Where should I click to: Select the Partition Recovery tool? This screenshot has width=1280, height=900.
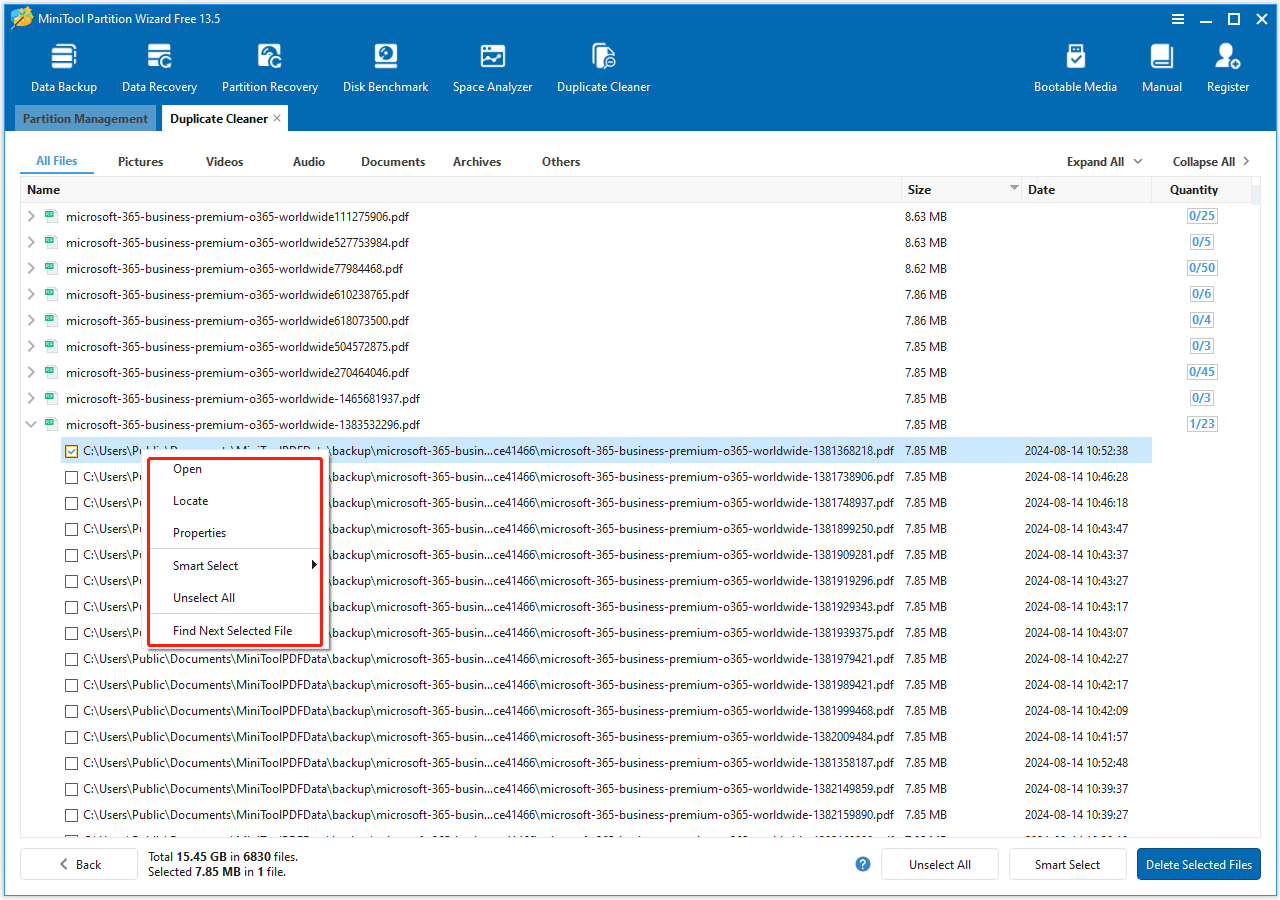pos(270,65)
